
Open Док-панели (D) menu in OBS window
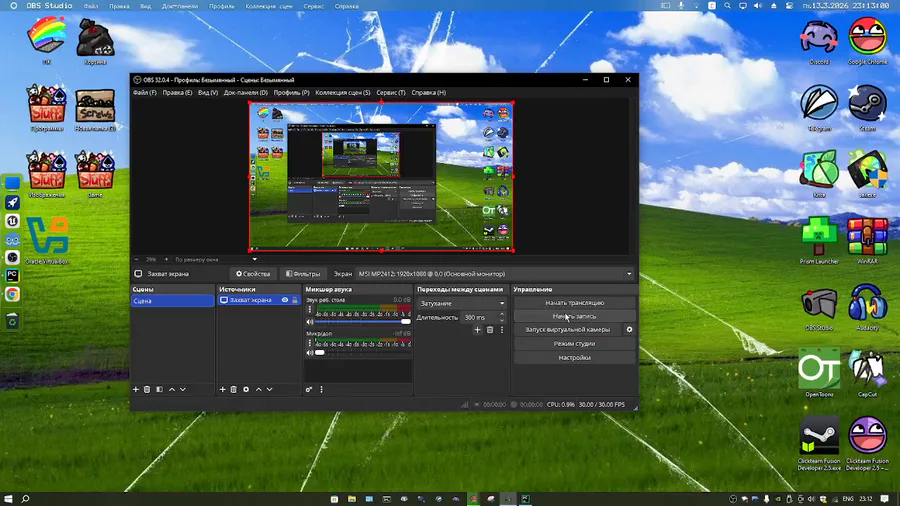coord(246,92)
